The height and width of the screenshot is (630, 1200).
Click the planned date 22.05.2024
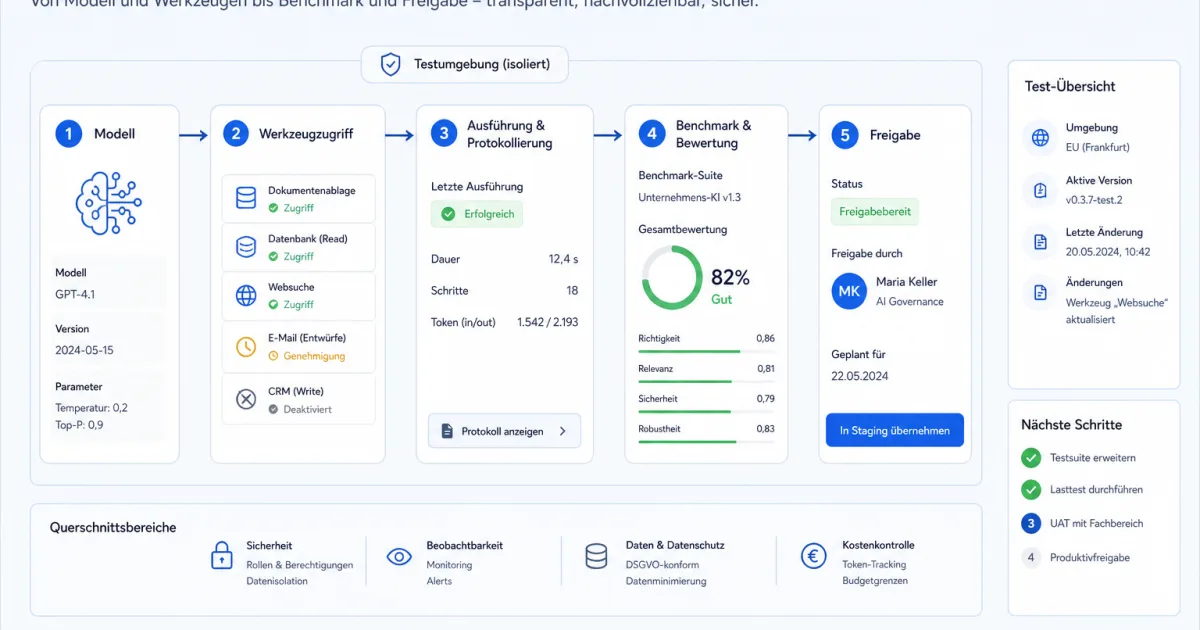click(860, 376)
